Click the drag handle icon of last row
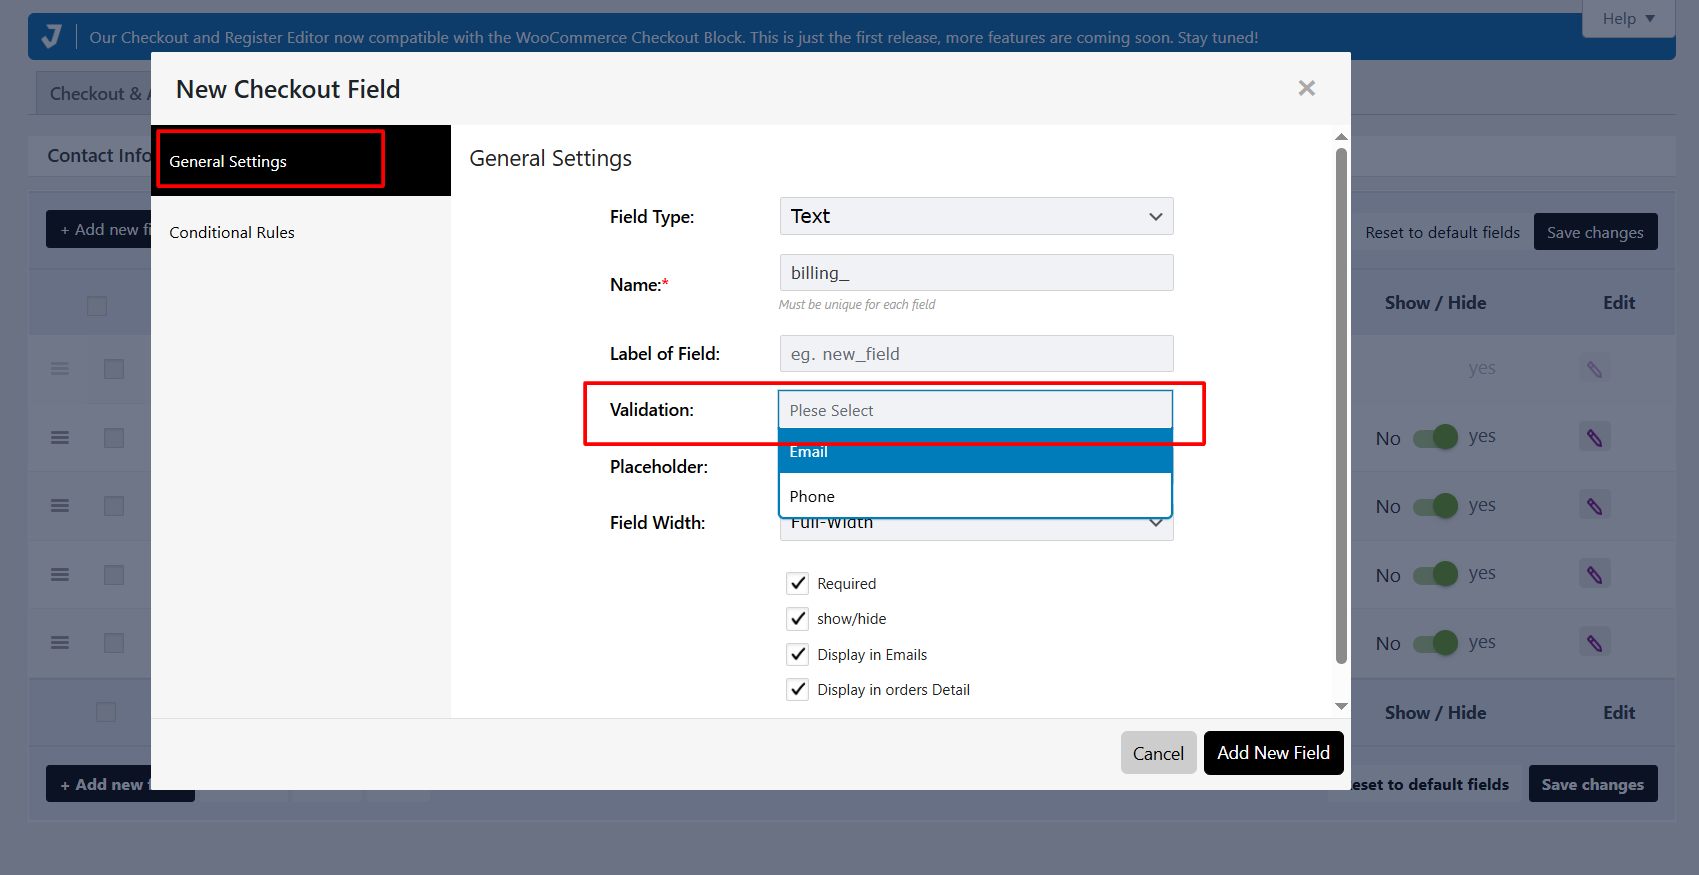 click(x=60, y=643)
